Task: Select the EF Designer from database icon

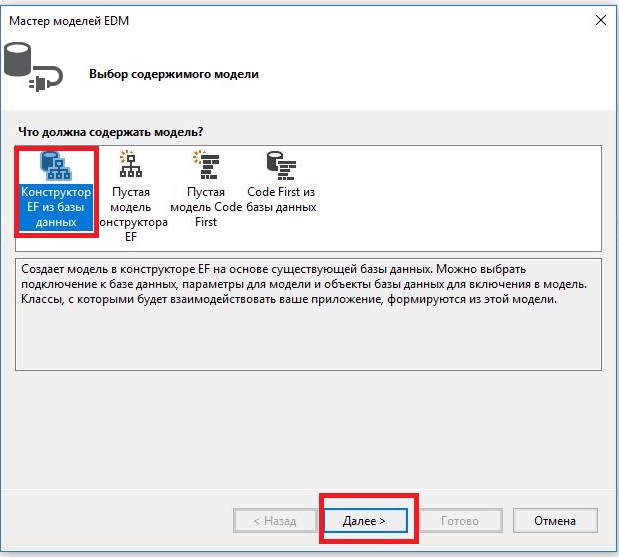Action: click(56, 165)
